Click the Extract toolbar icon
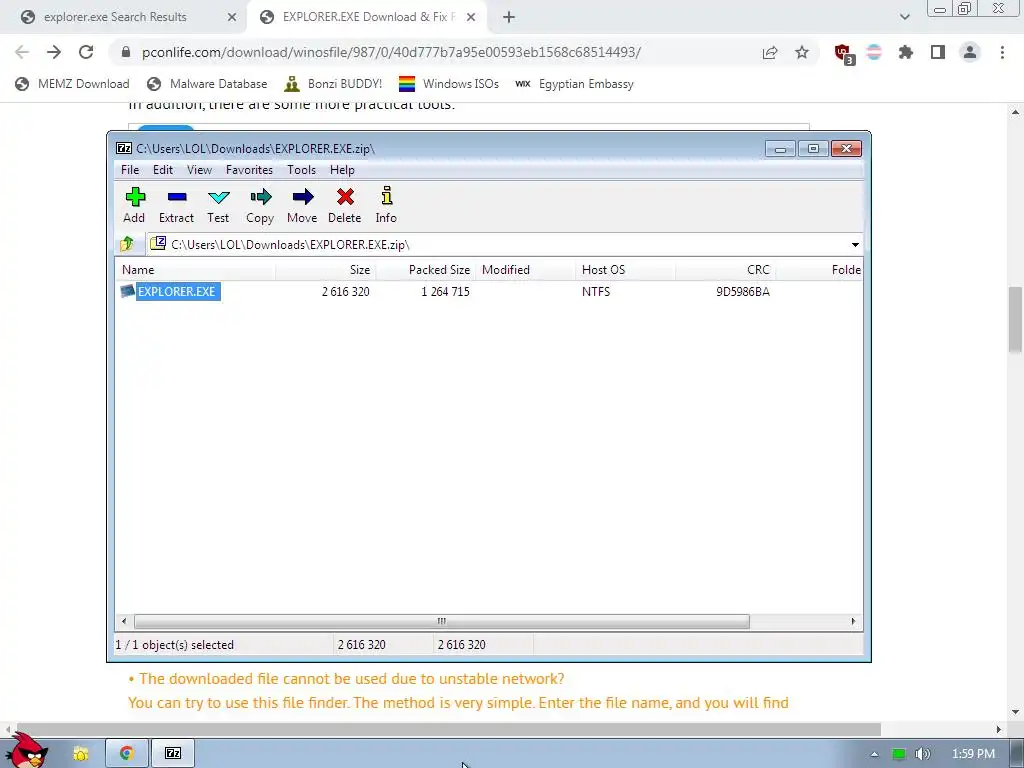 click(x=176, y=206)
